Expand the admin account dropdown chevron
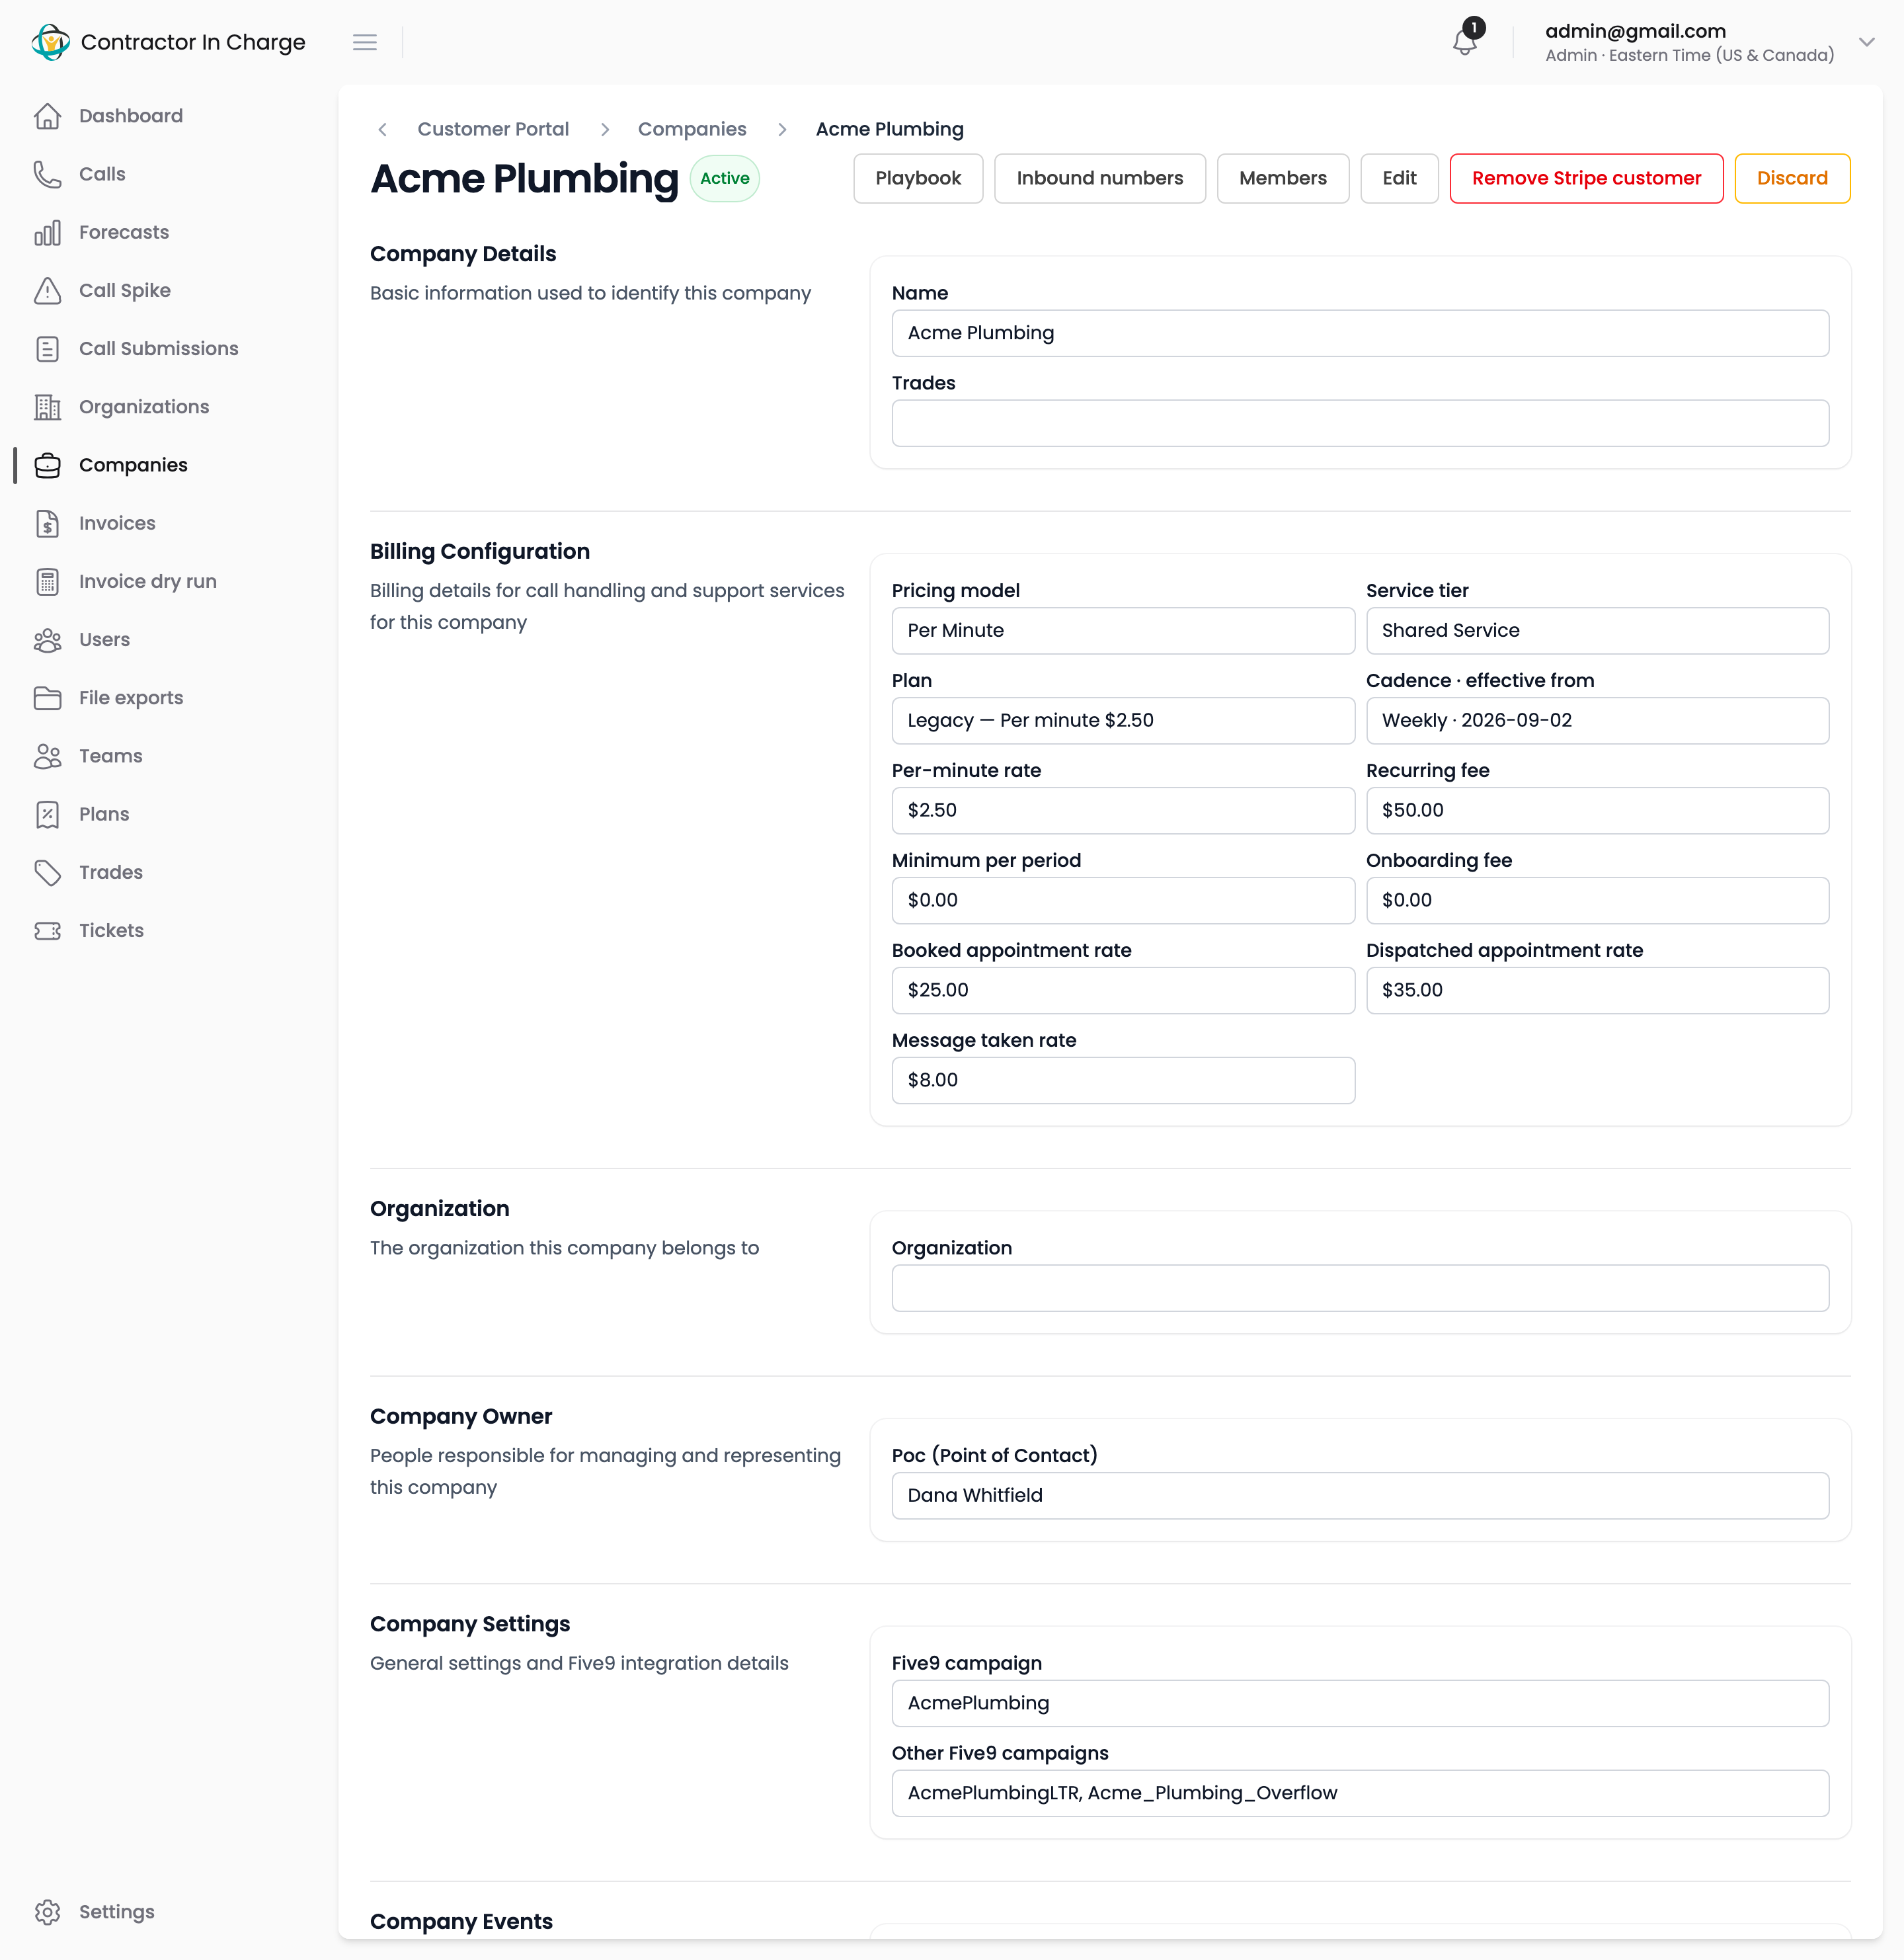 [x=1866, y=42]
